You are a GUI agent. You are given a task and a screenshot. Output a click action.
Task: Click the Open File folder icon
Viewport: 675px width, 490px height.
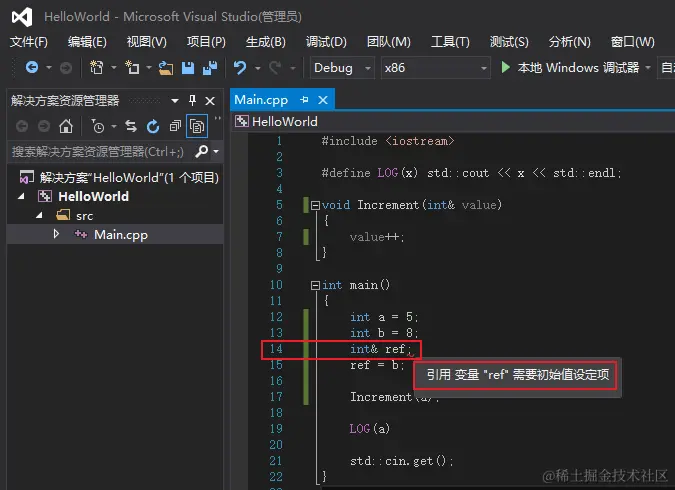(x=166, y=68)
